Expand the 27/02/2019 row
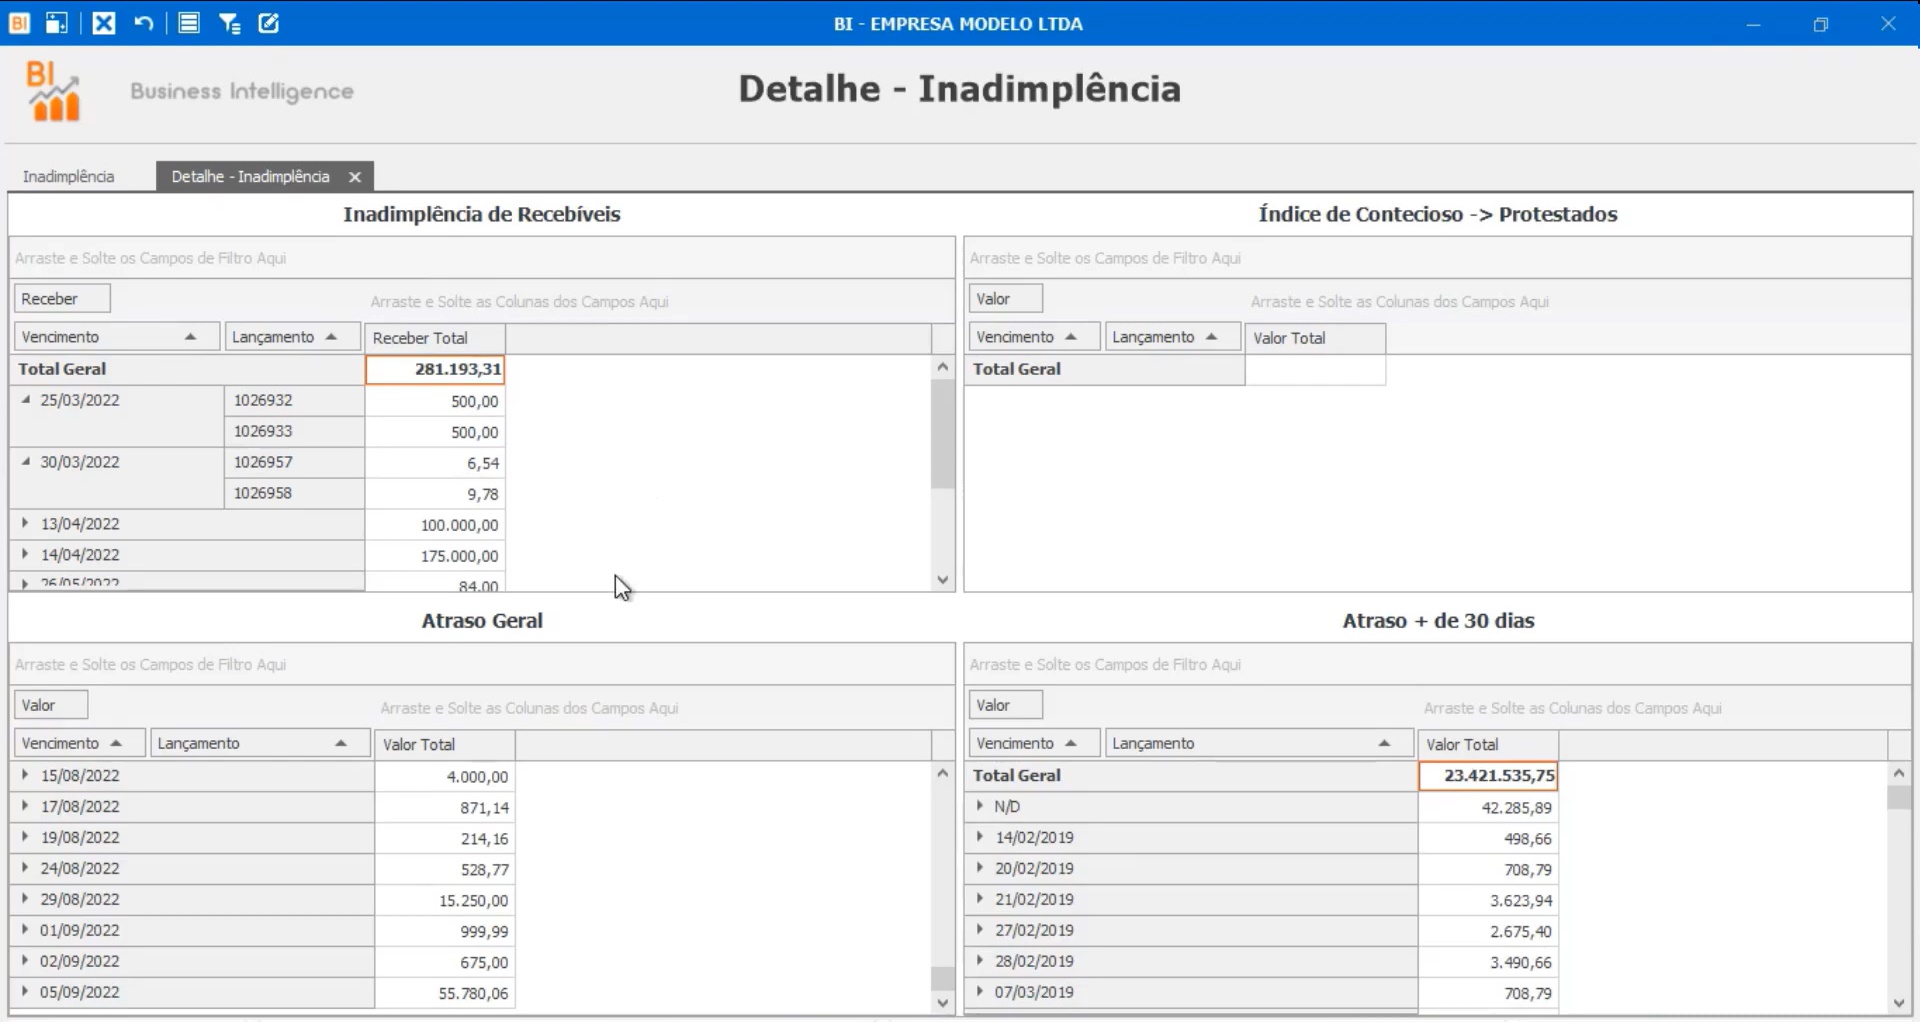Screen dimensions: 1920x1022 click(981, 930)
